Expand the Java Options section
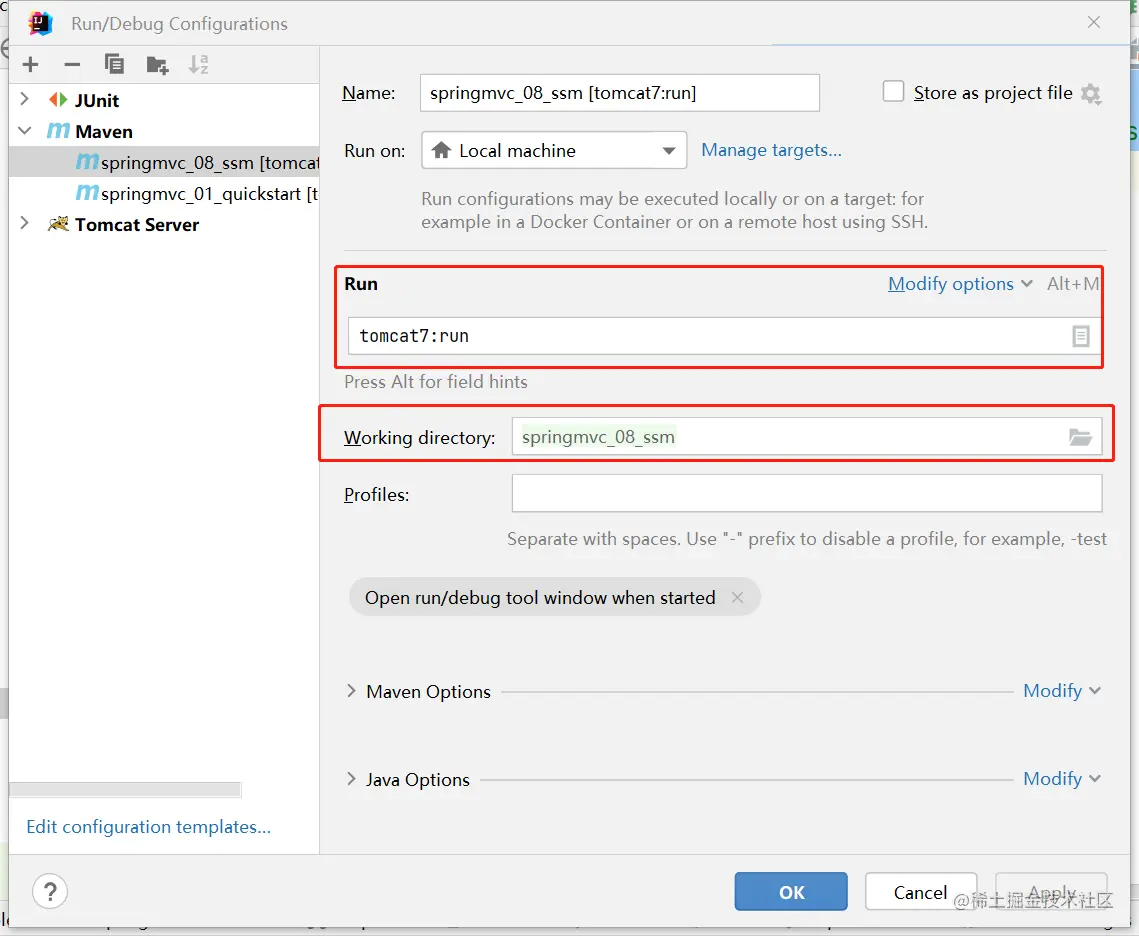Viewport: 1139px width, 936px height. 351,779
